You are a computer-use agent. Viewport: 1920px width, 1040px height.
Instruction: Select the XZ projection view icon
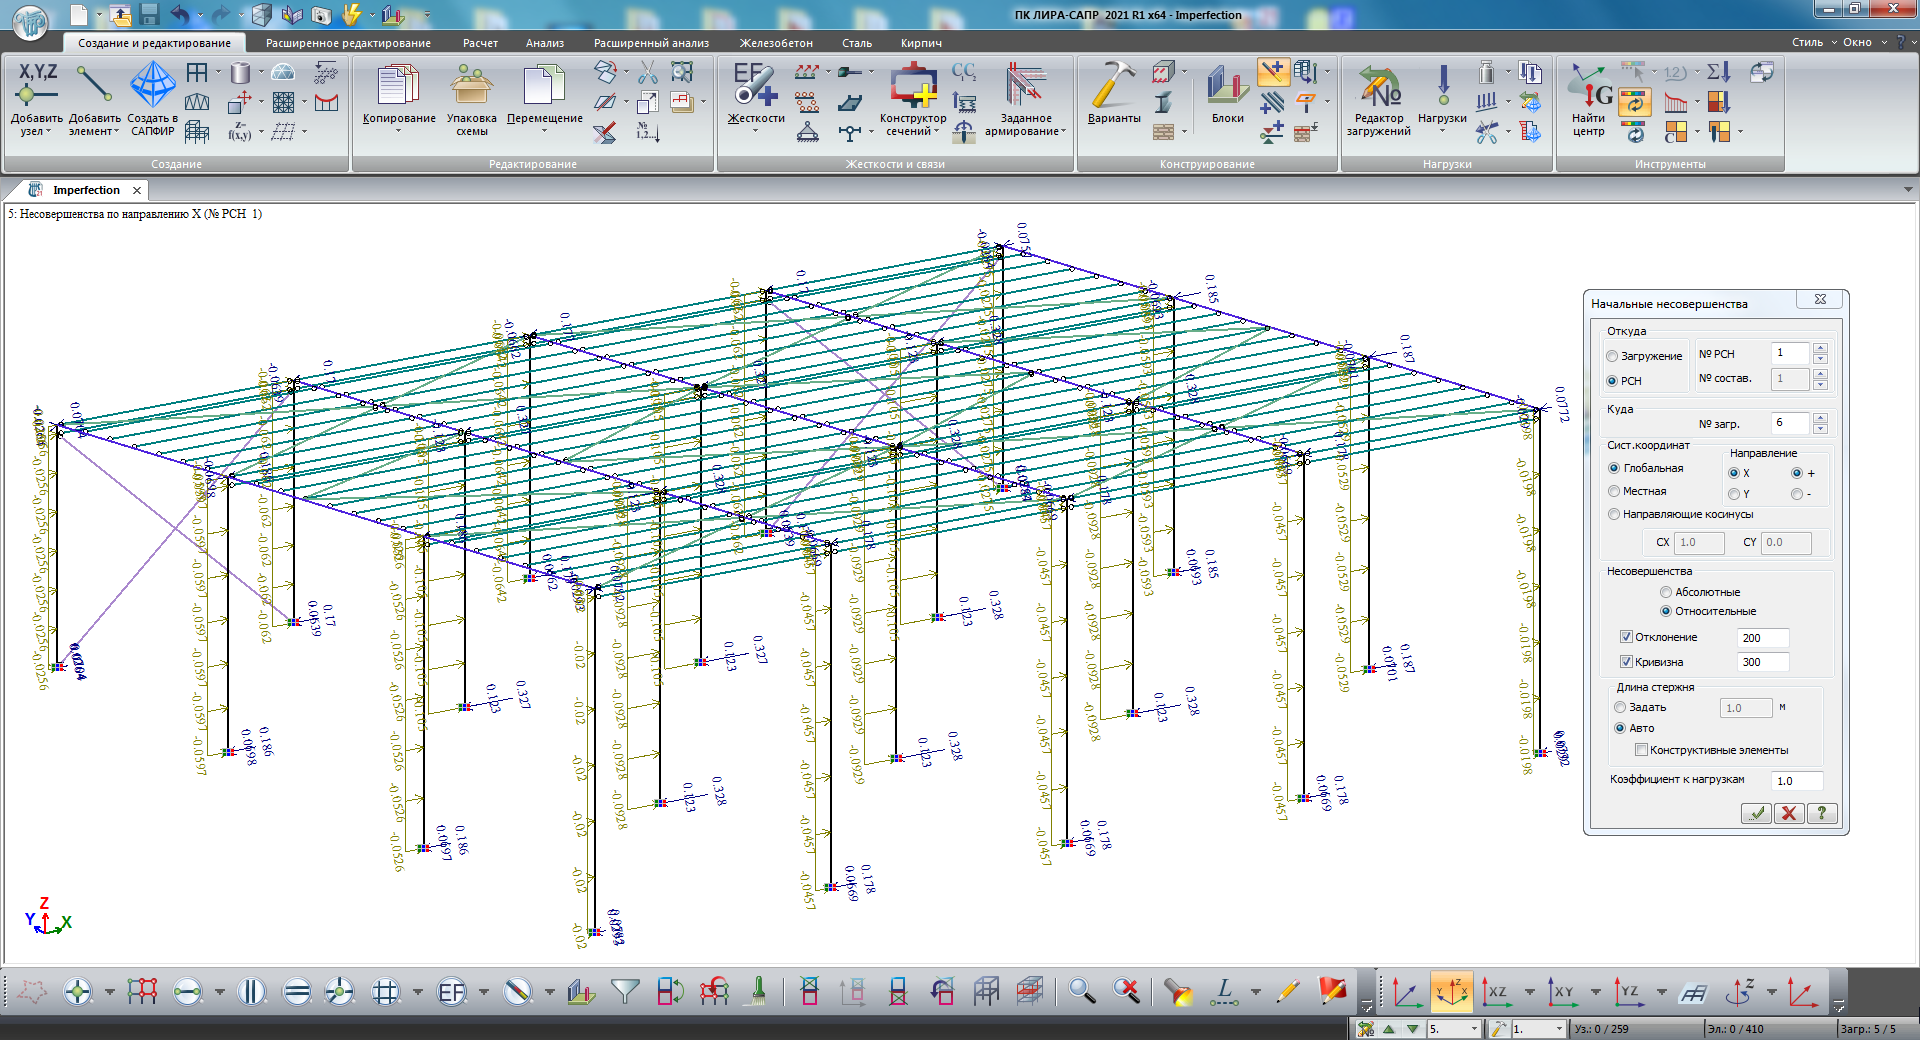[1496, 992]
